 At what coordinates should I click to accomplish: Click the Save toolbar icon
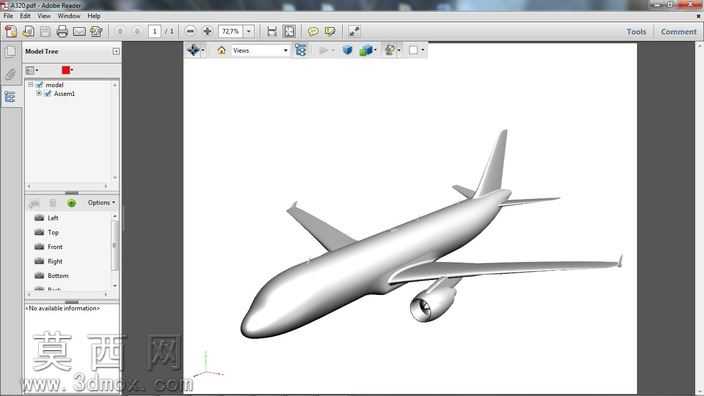tap(45, 31)
